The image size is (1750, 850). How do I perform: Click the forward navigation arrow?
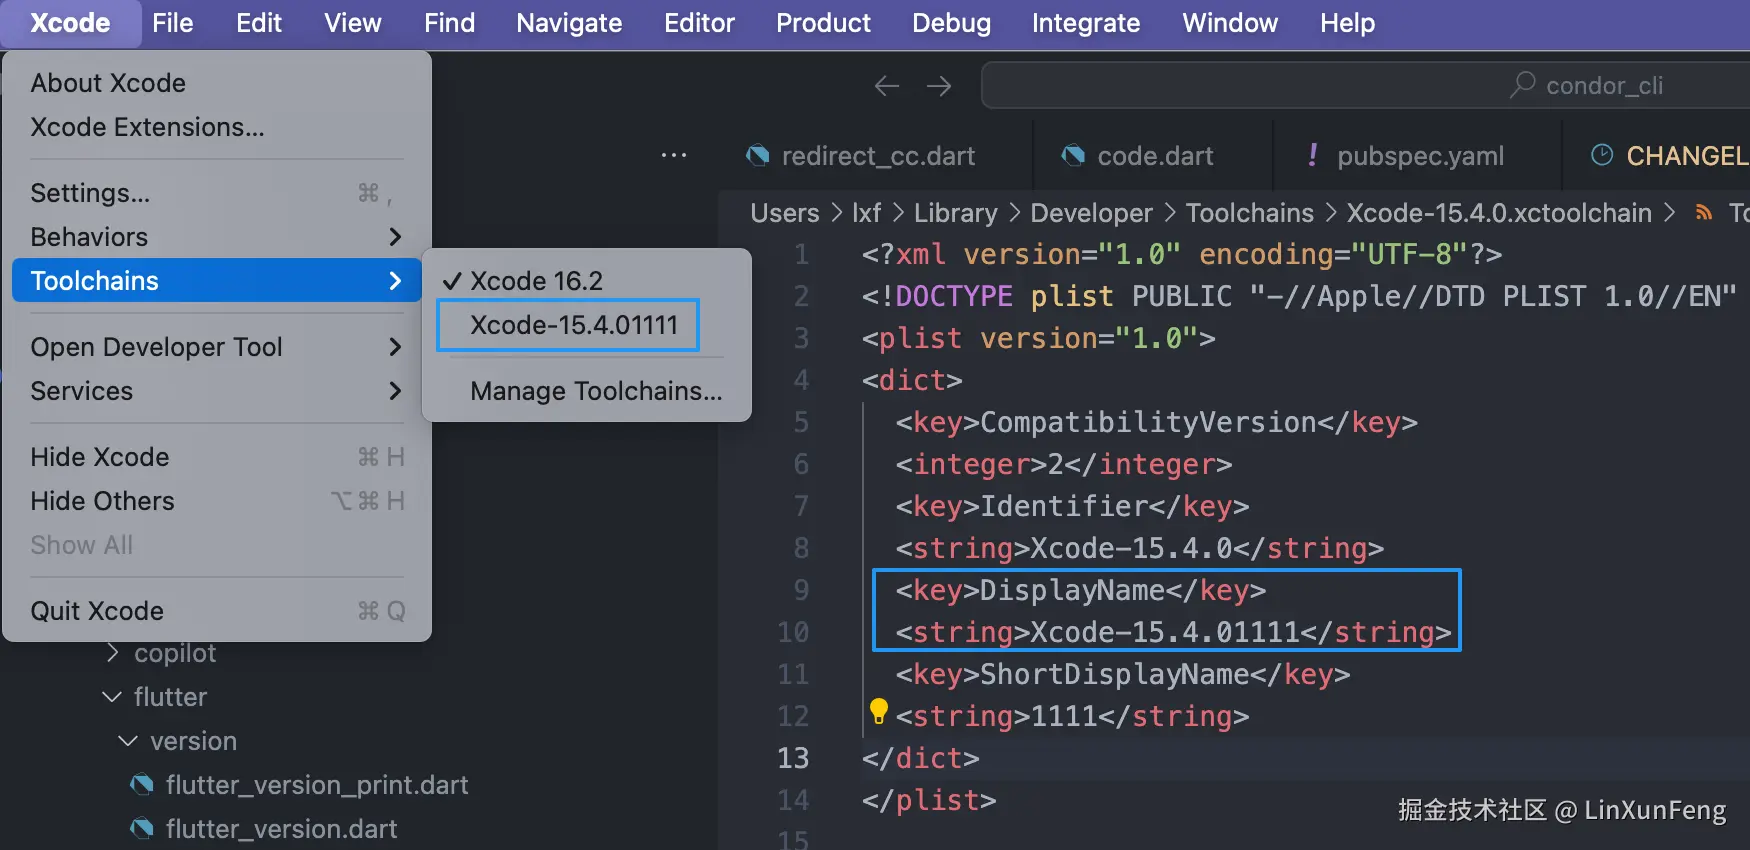pyautogui.click(x=939, y=86)
